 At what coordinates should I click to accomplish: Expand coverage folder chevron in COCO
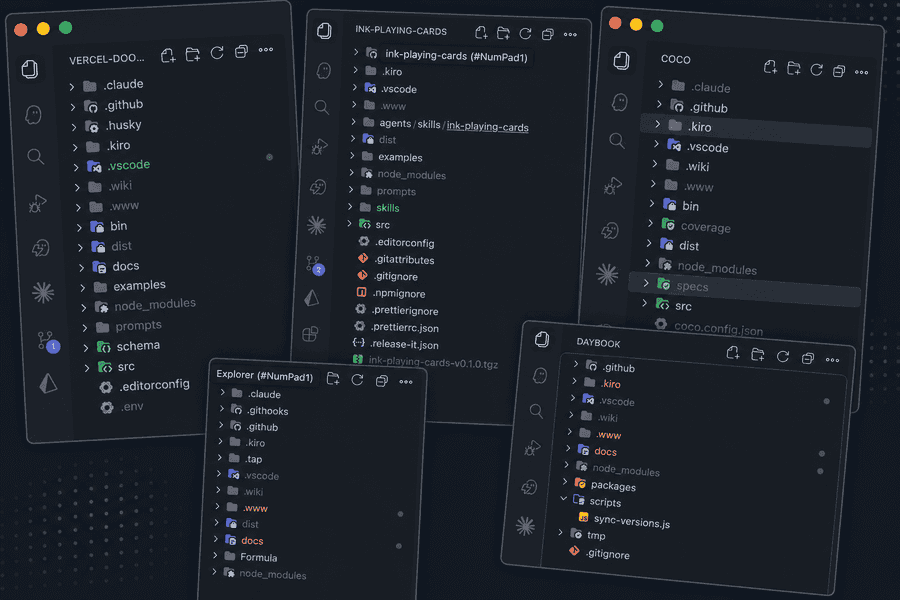coord(650,223)
